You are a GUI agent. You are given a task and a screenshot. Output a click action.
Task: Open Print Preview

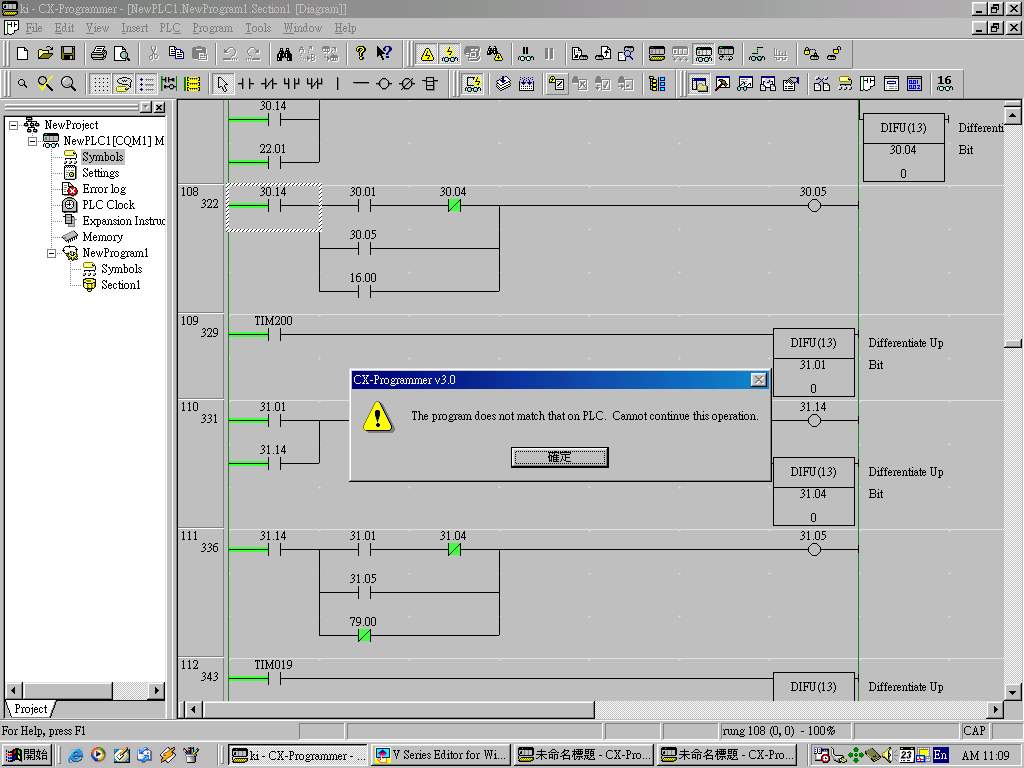(121, 54)
